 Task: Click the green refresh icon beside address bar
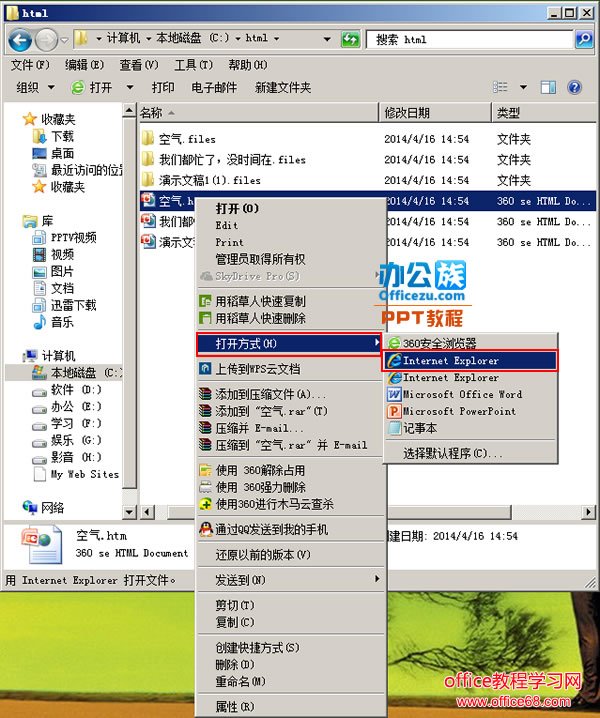tap(350, 39)
